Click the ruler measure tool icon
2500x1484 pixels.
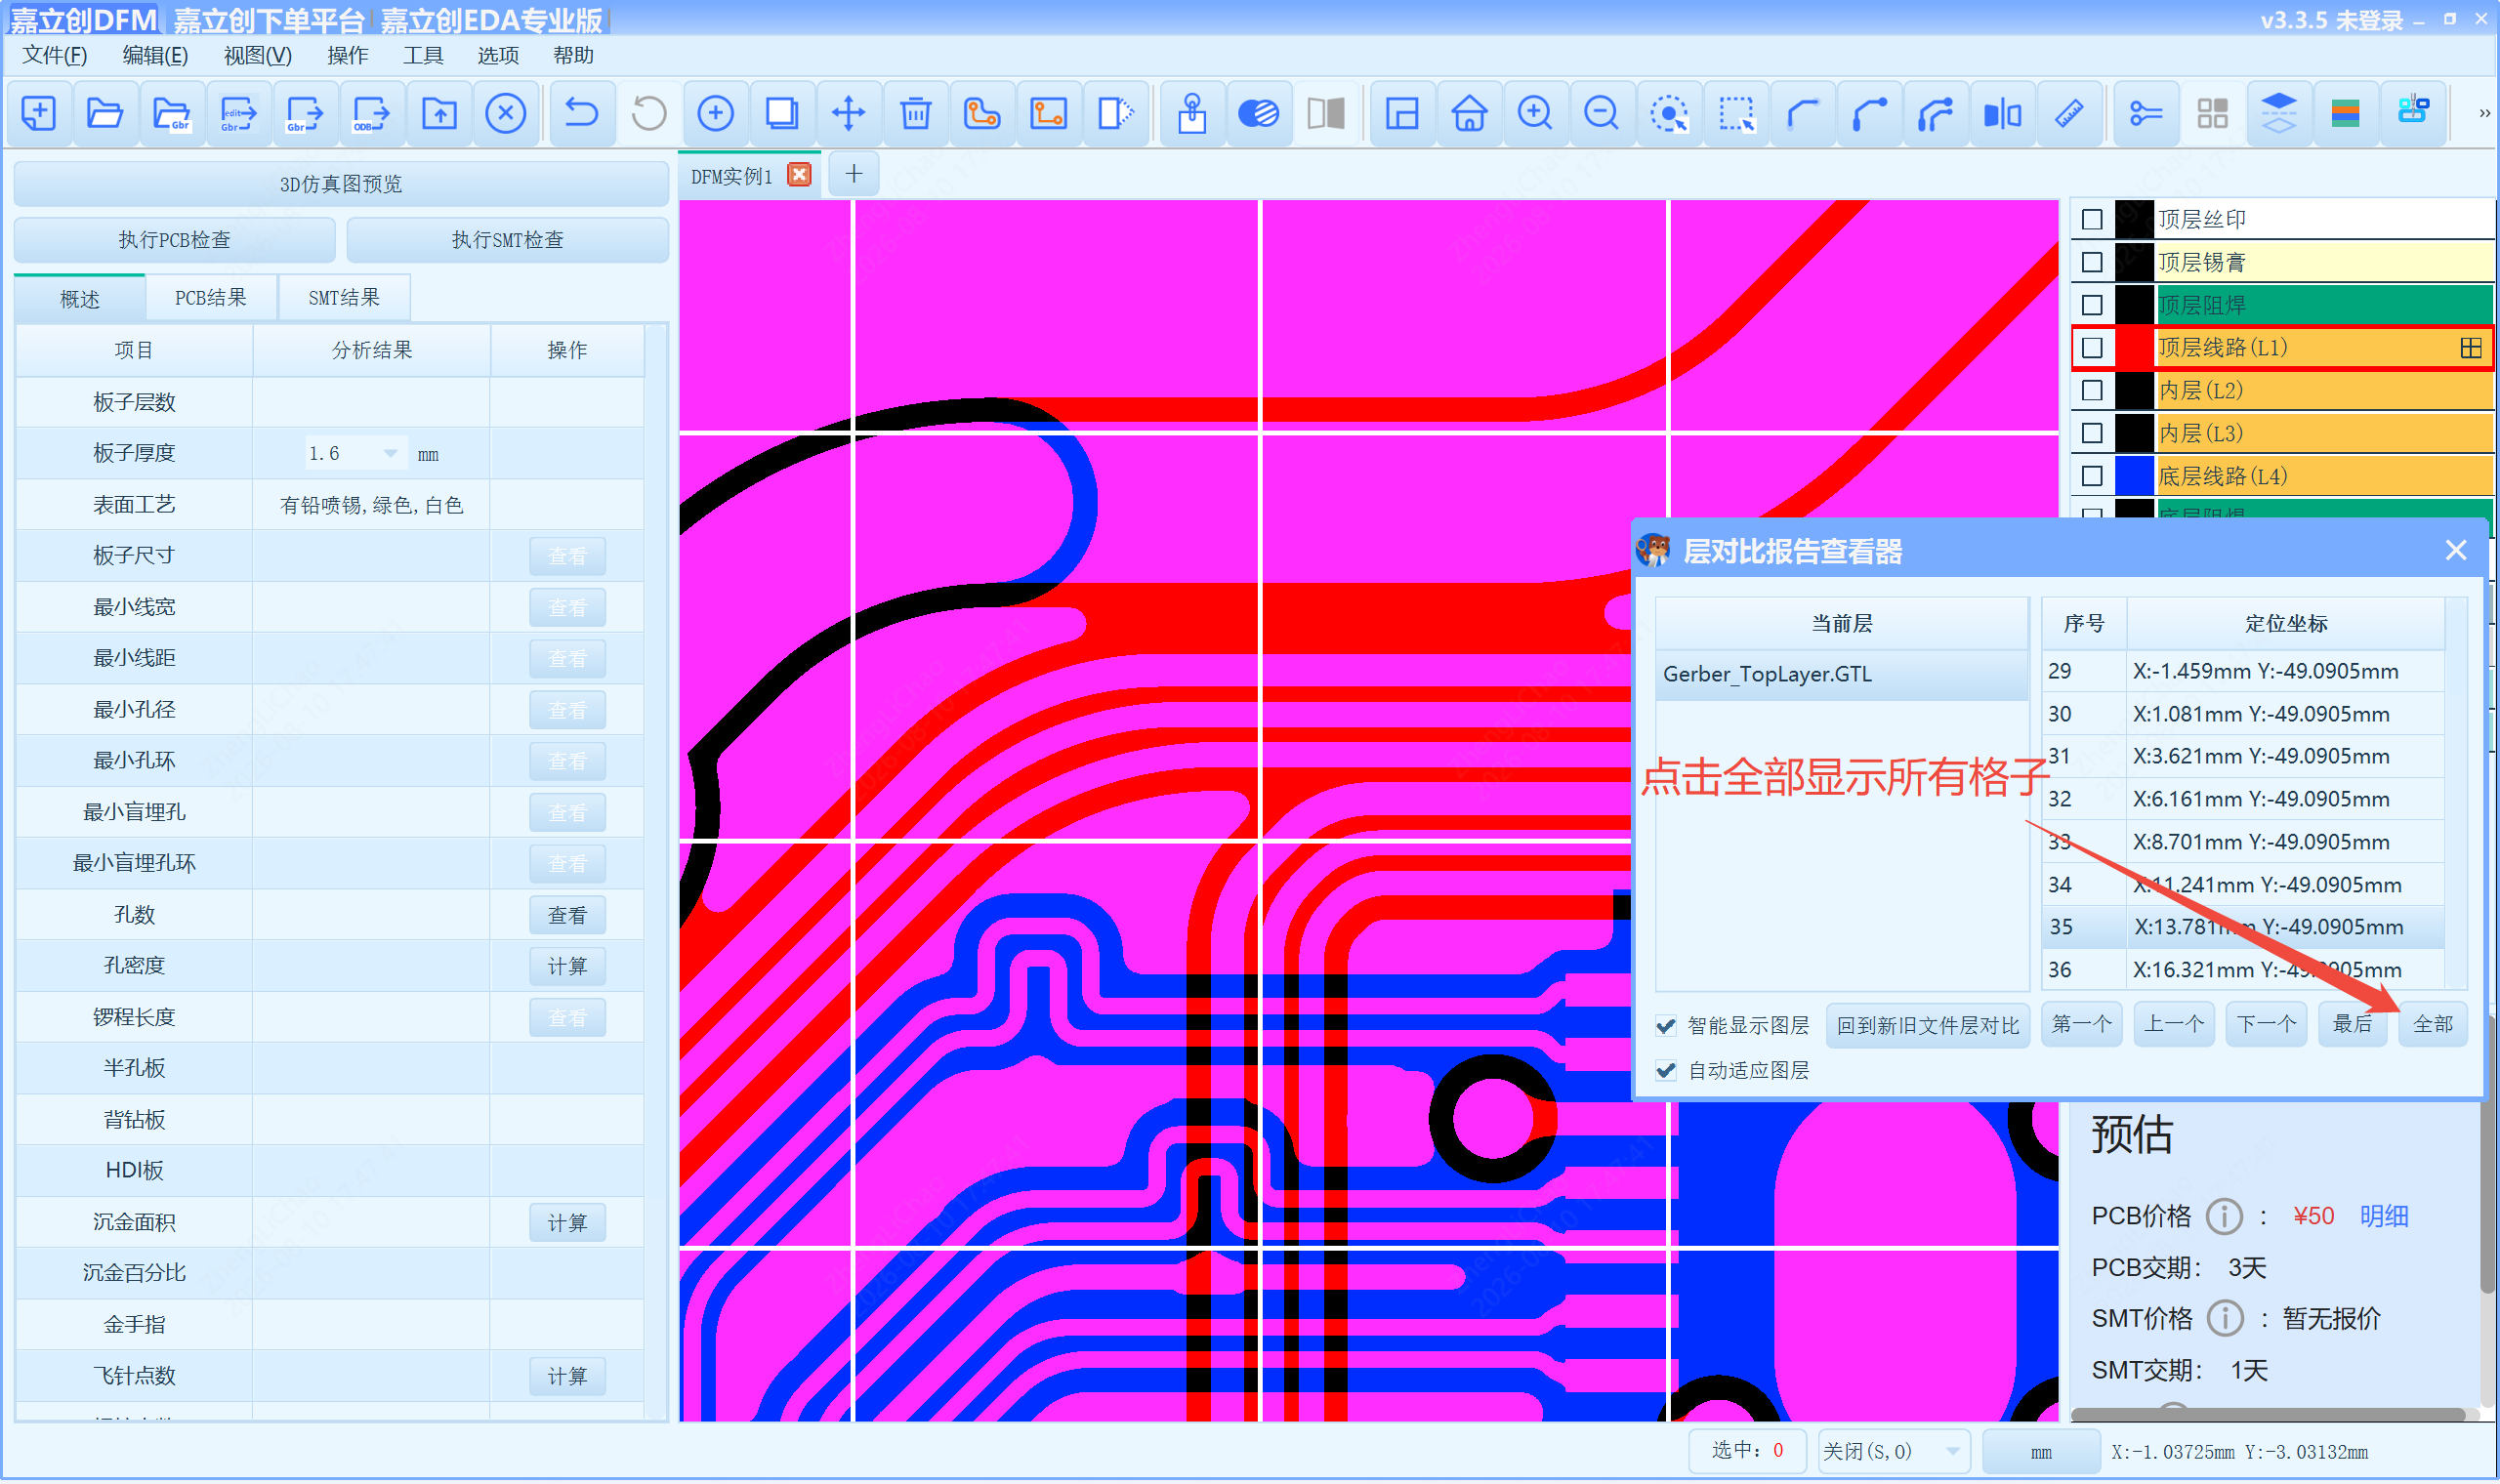click(x=2069, y=113)
